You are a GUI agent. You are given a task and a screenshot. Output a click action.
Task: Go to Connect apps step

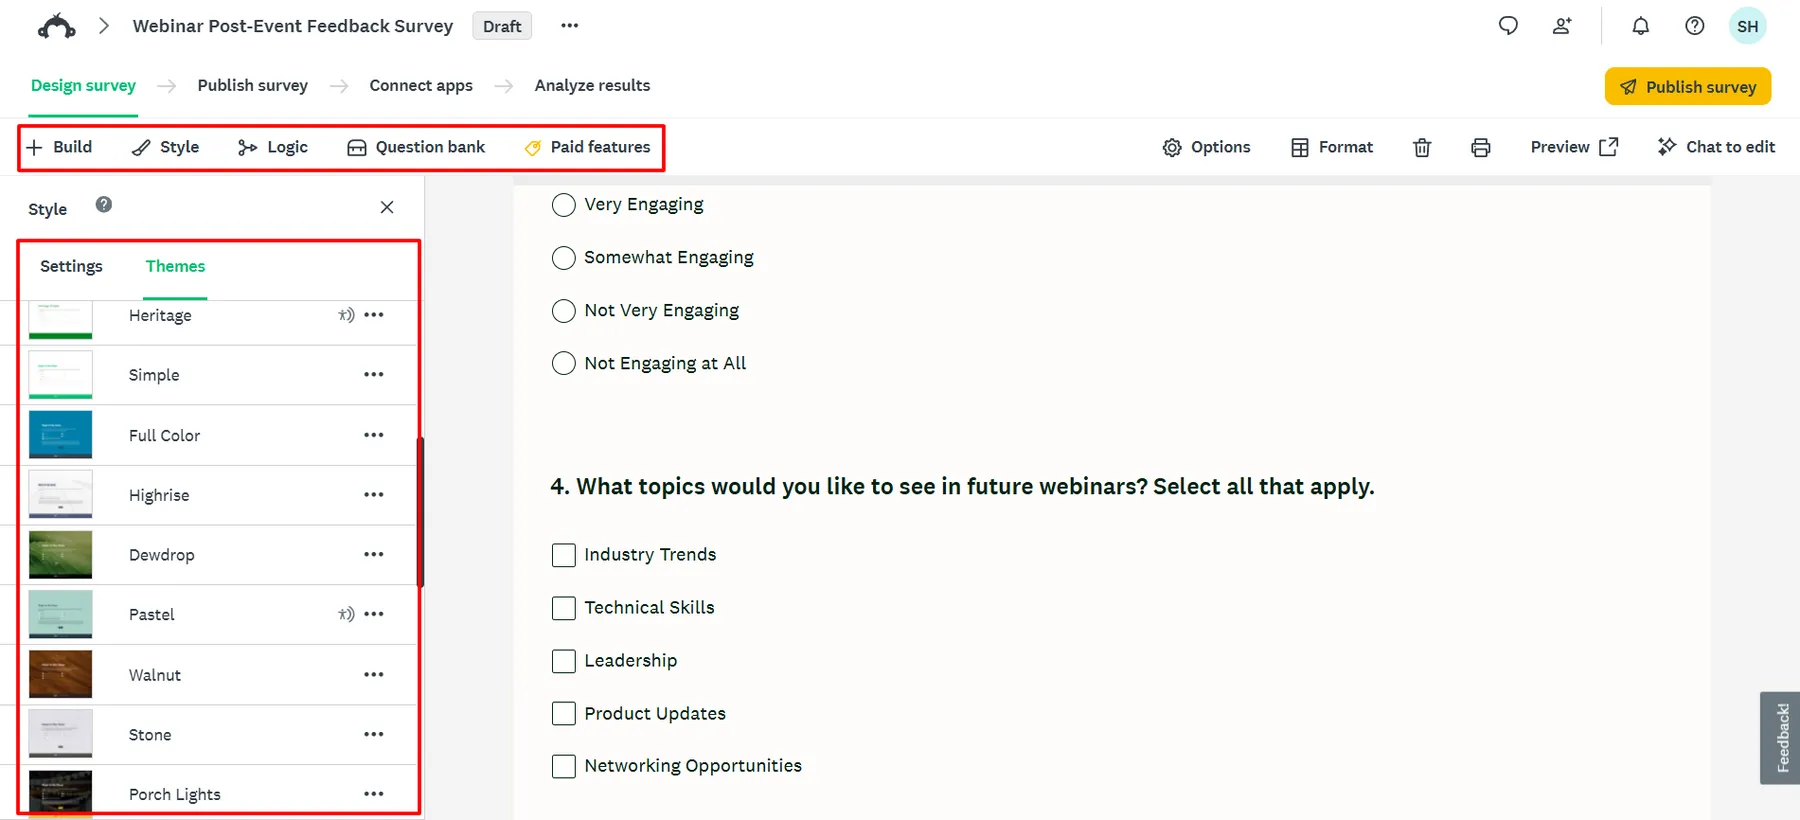(421, 85)
